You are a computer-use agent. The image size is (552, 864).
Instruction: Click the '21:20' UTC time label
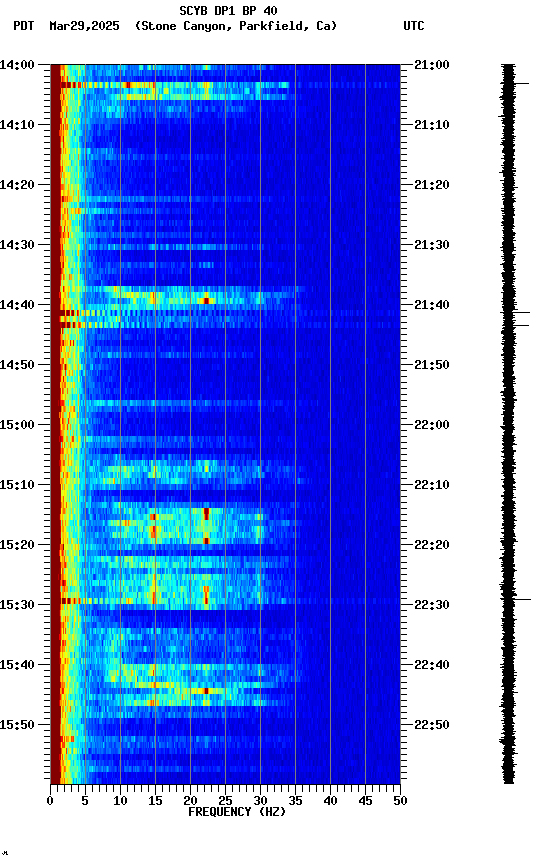tap(432, 185)
